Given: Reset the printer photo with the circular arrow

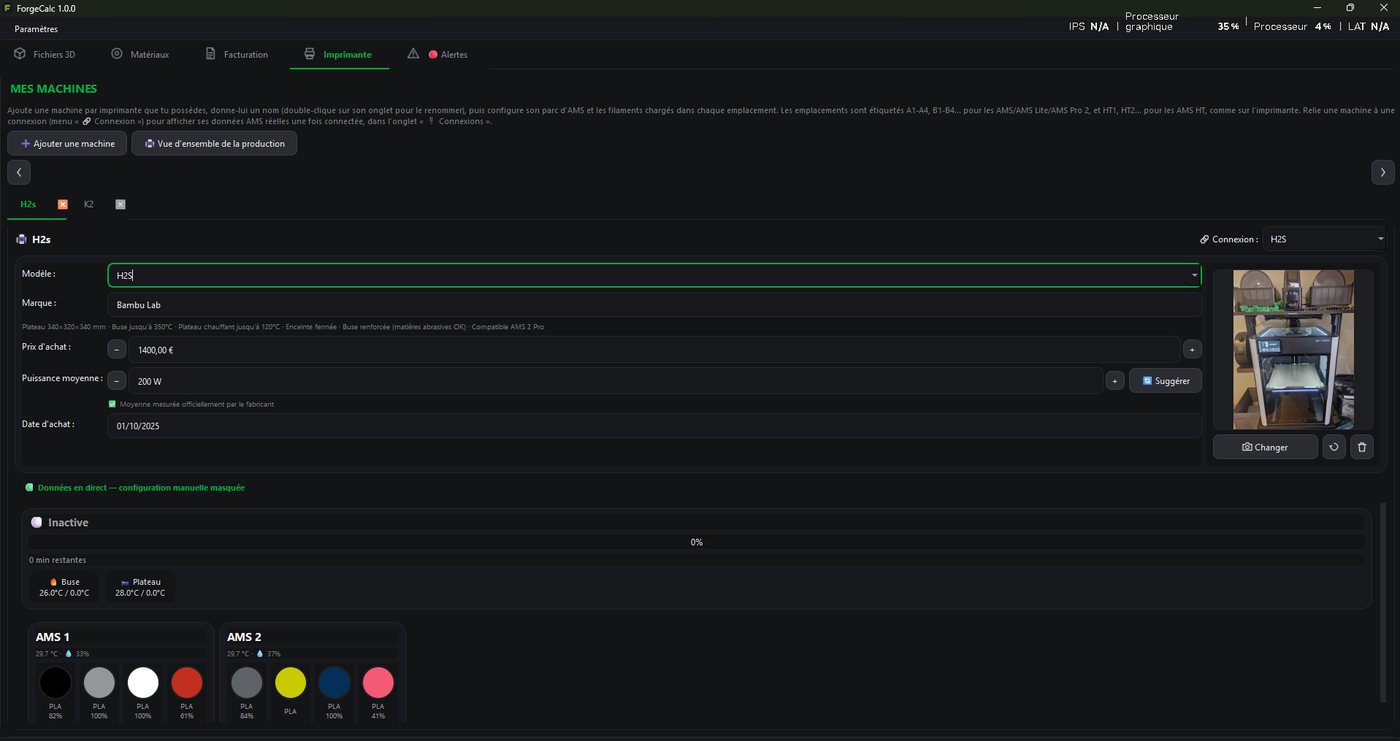Looking at the screenshot, I should click(1333, 447).
